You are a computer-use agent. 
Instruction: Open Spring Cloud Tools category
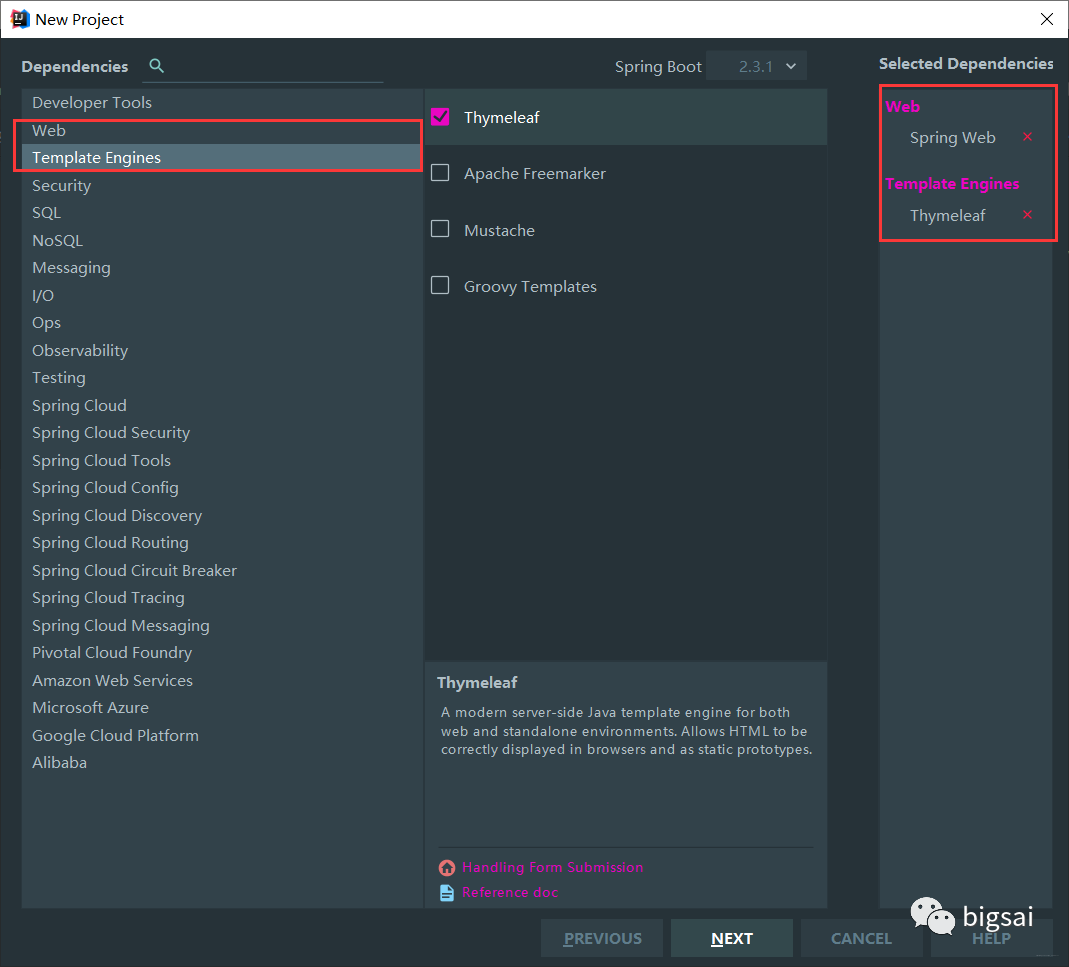[222, 461]
